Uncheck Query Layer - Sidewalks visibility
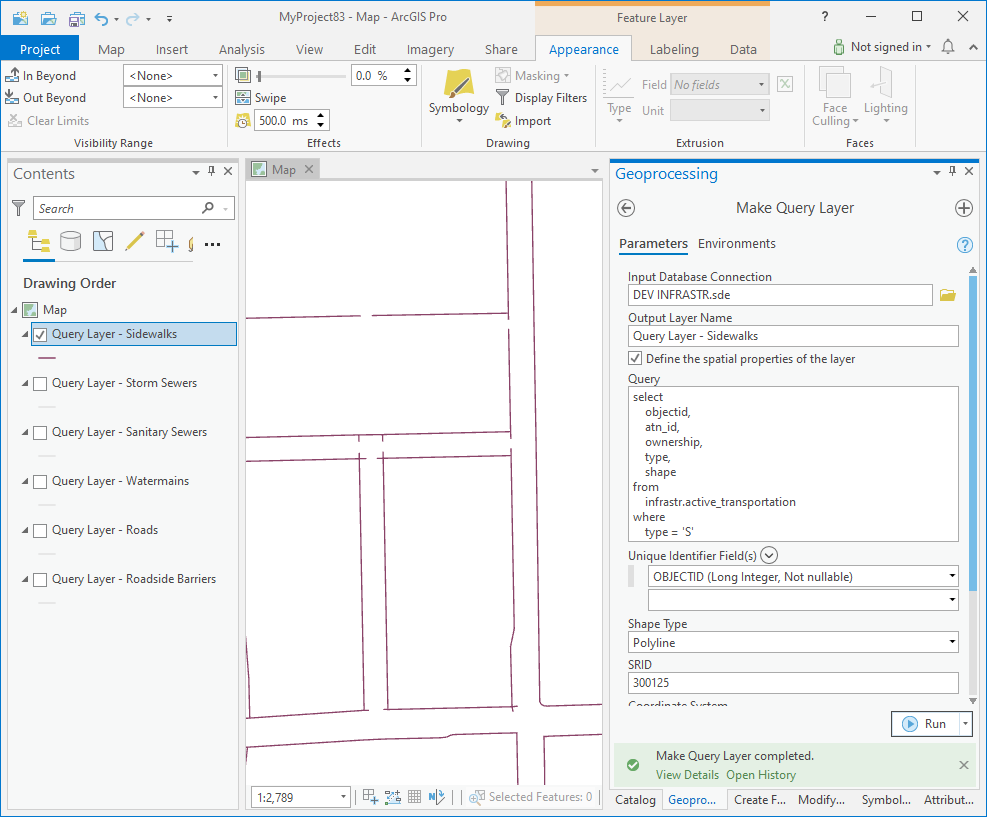This screenshot has width=987, height=817. tap(41, 334)
